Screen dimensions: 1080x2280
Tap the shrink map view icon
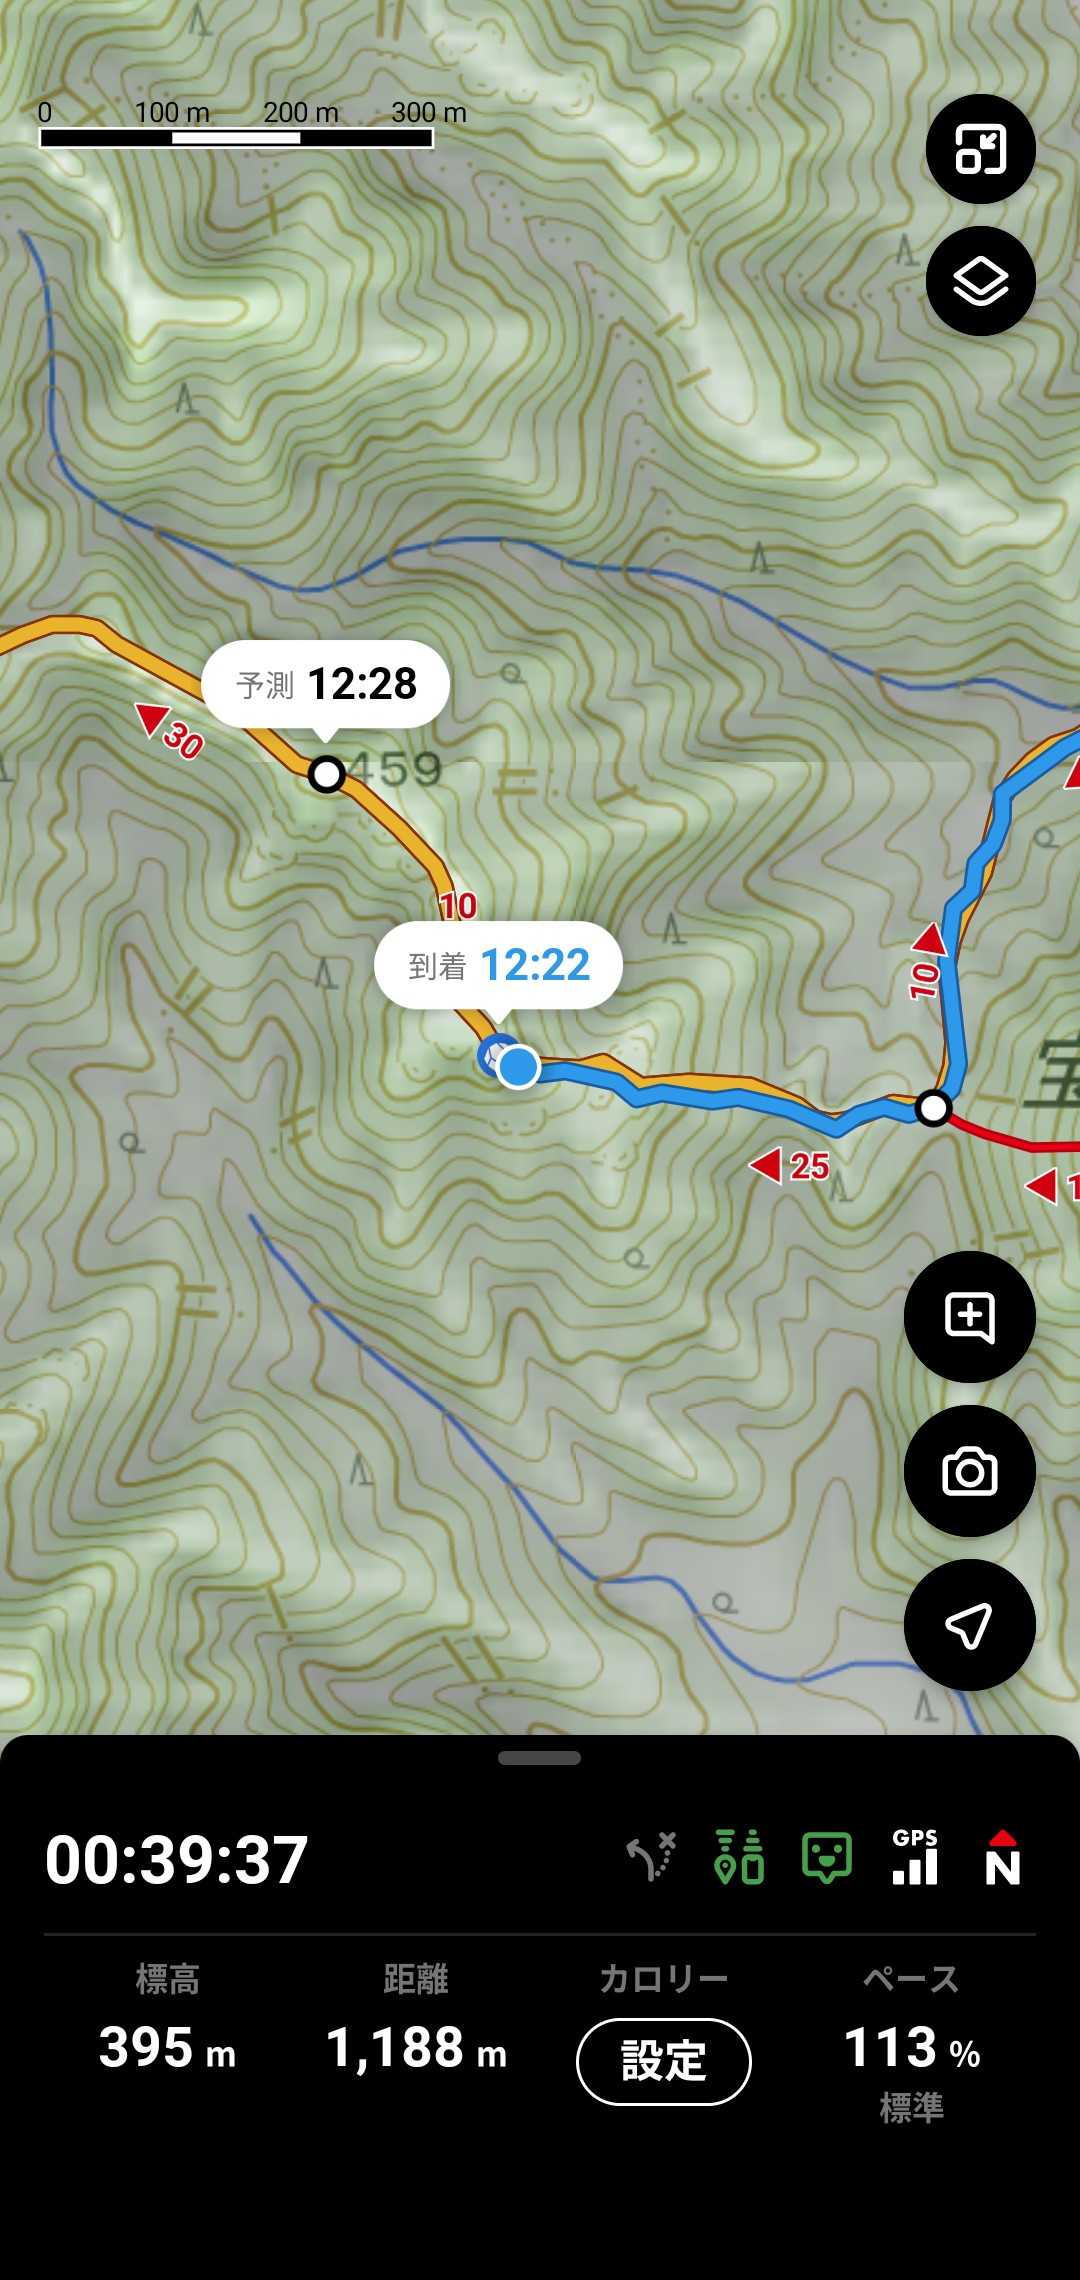coord(980,150)
